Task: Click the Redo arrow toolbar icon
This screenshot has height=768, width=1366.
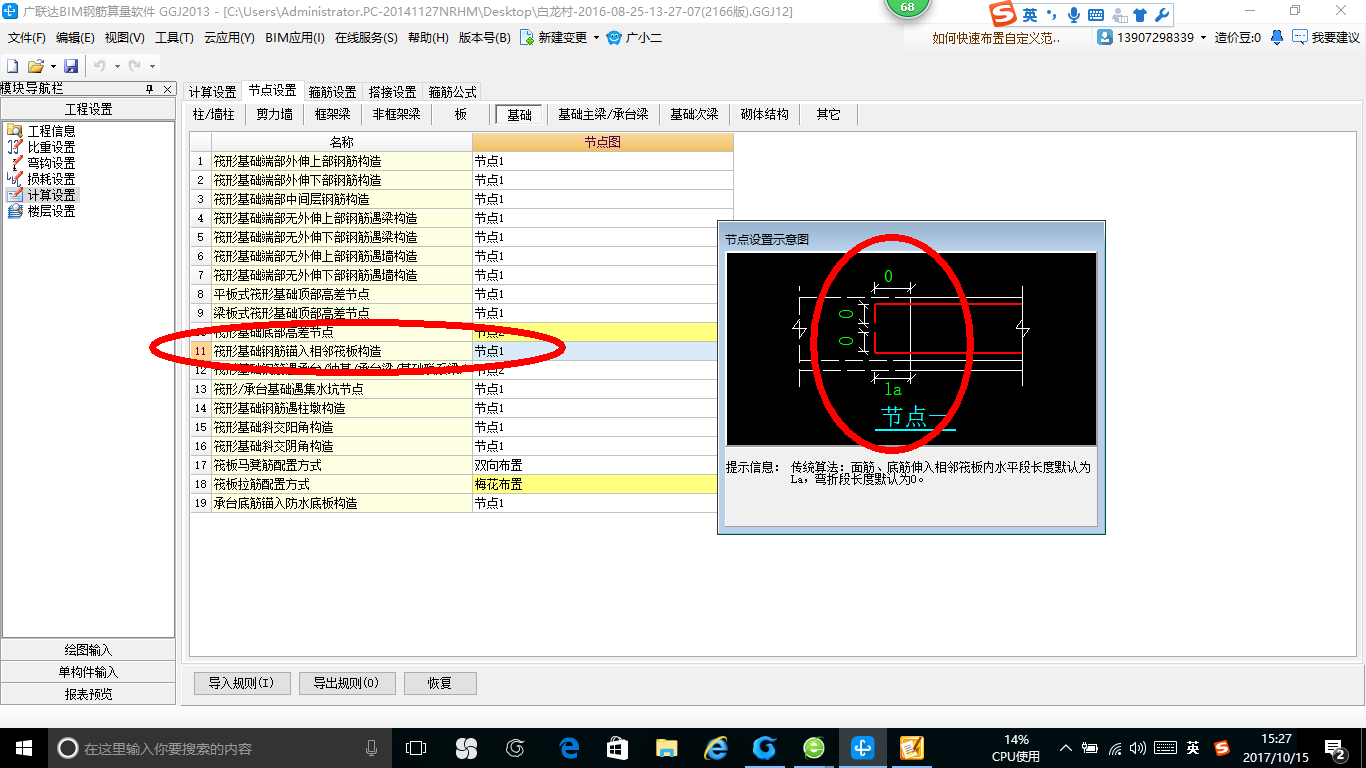Action: (x=134, y=66)
